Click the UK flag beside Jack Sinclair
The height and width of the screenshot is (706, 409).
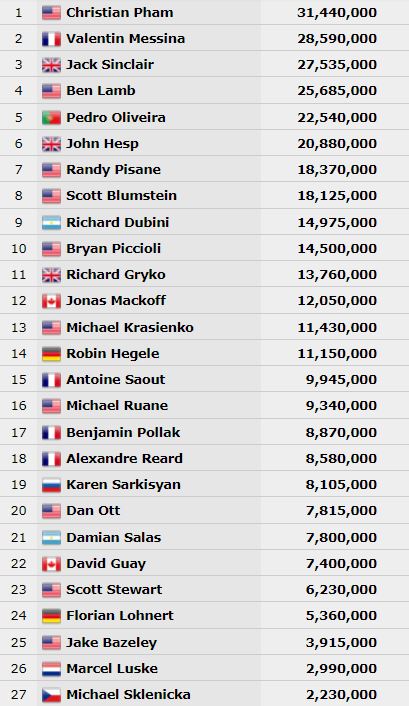(51, 65)
